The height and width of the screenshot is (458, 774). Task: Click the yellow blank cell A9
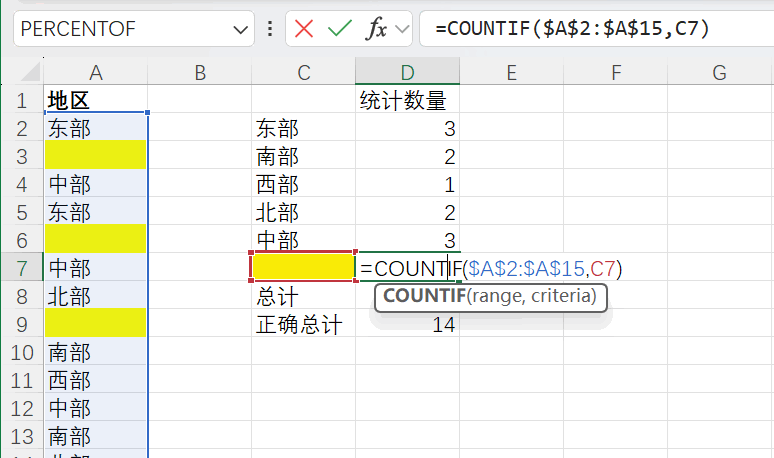pos(96,323)
